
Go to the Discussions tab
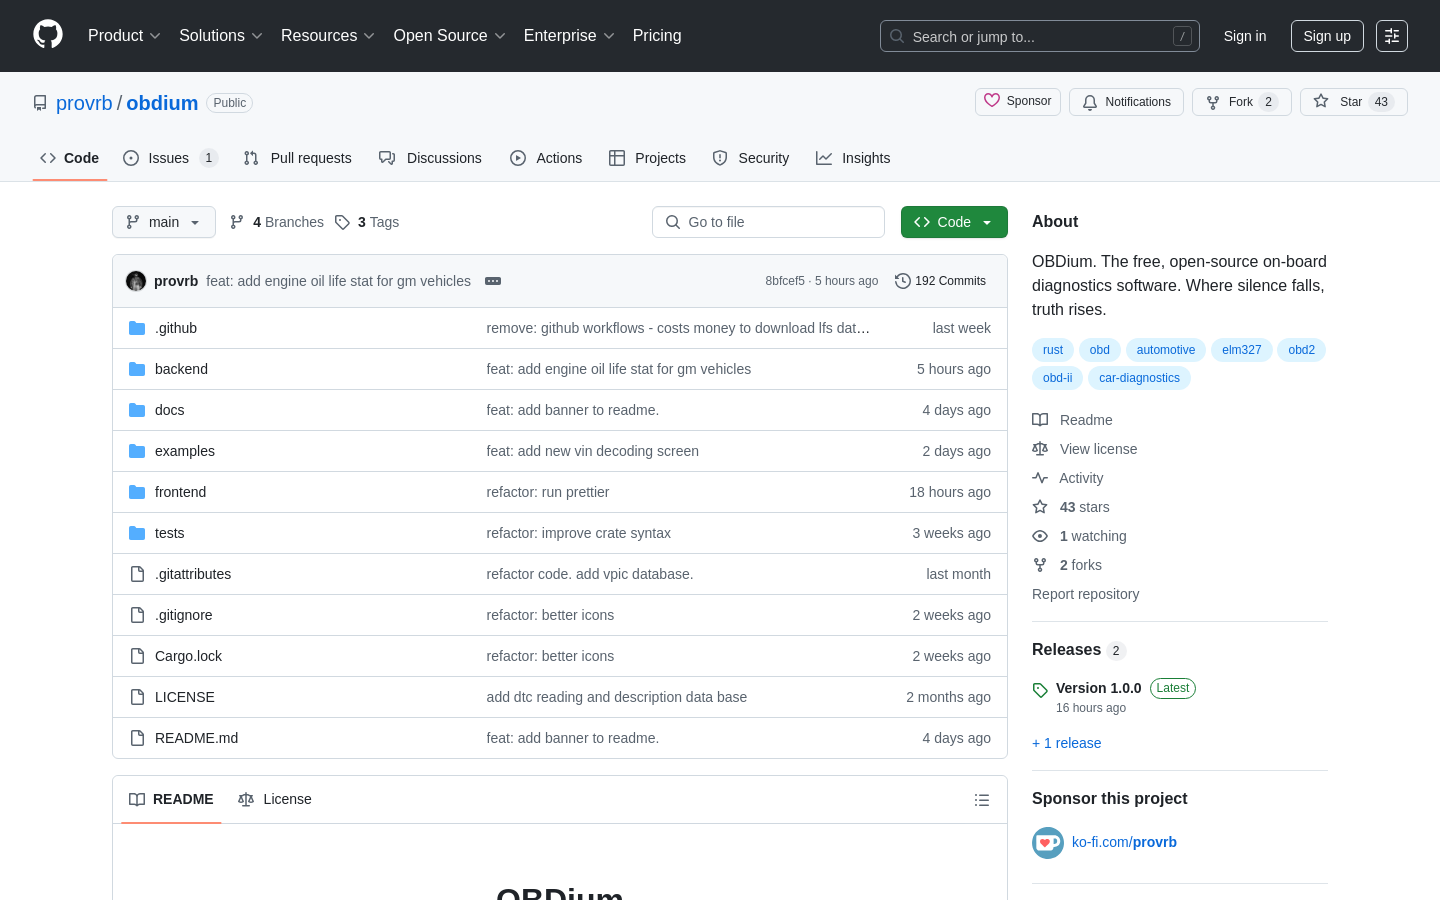[x=431, y=158]
